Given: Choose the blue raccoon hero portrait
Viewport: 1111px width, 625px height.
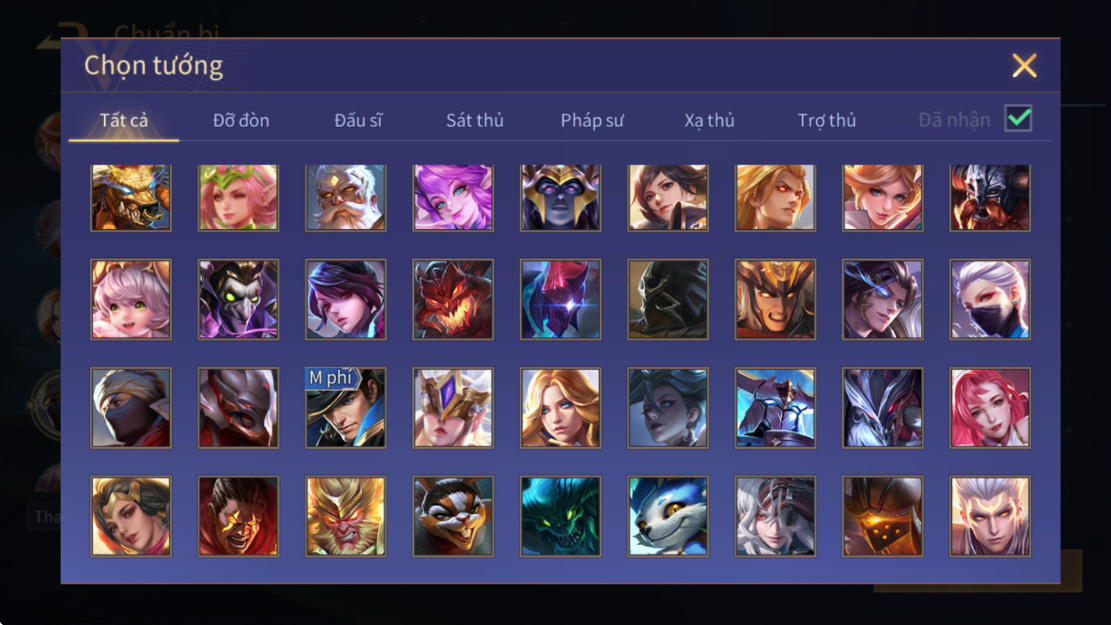Looking at the screenshot, I should (668, 516).
